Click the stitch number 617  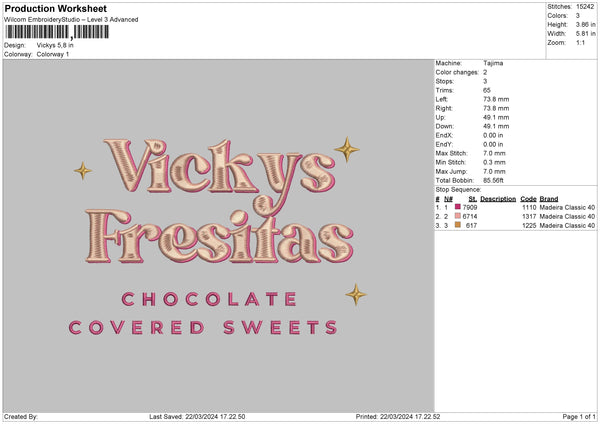click(x=471, y=226)
